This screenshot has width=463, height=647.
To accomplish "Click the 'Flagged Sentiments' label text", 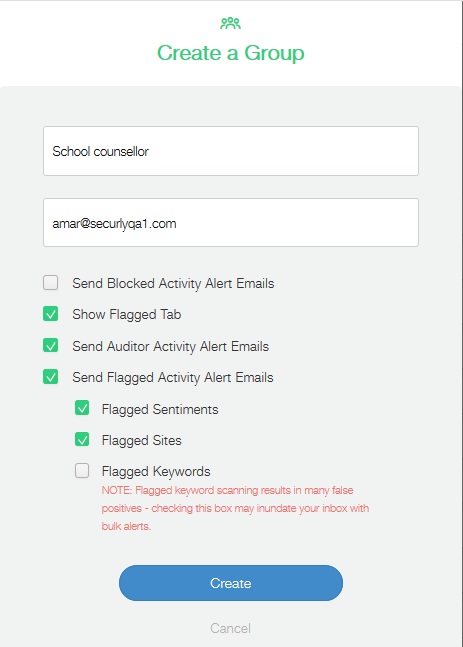I will click(160, 410).
